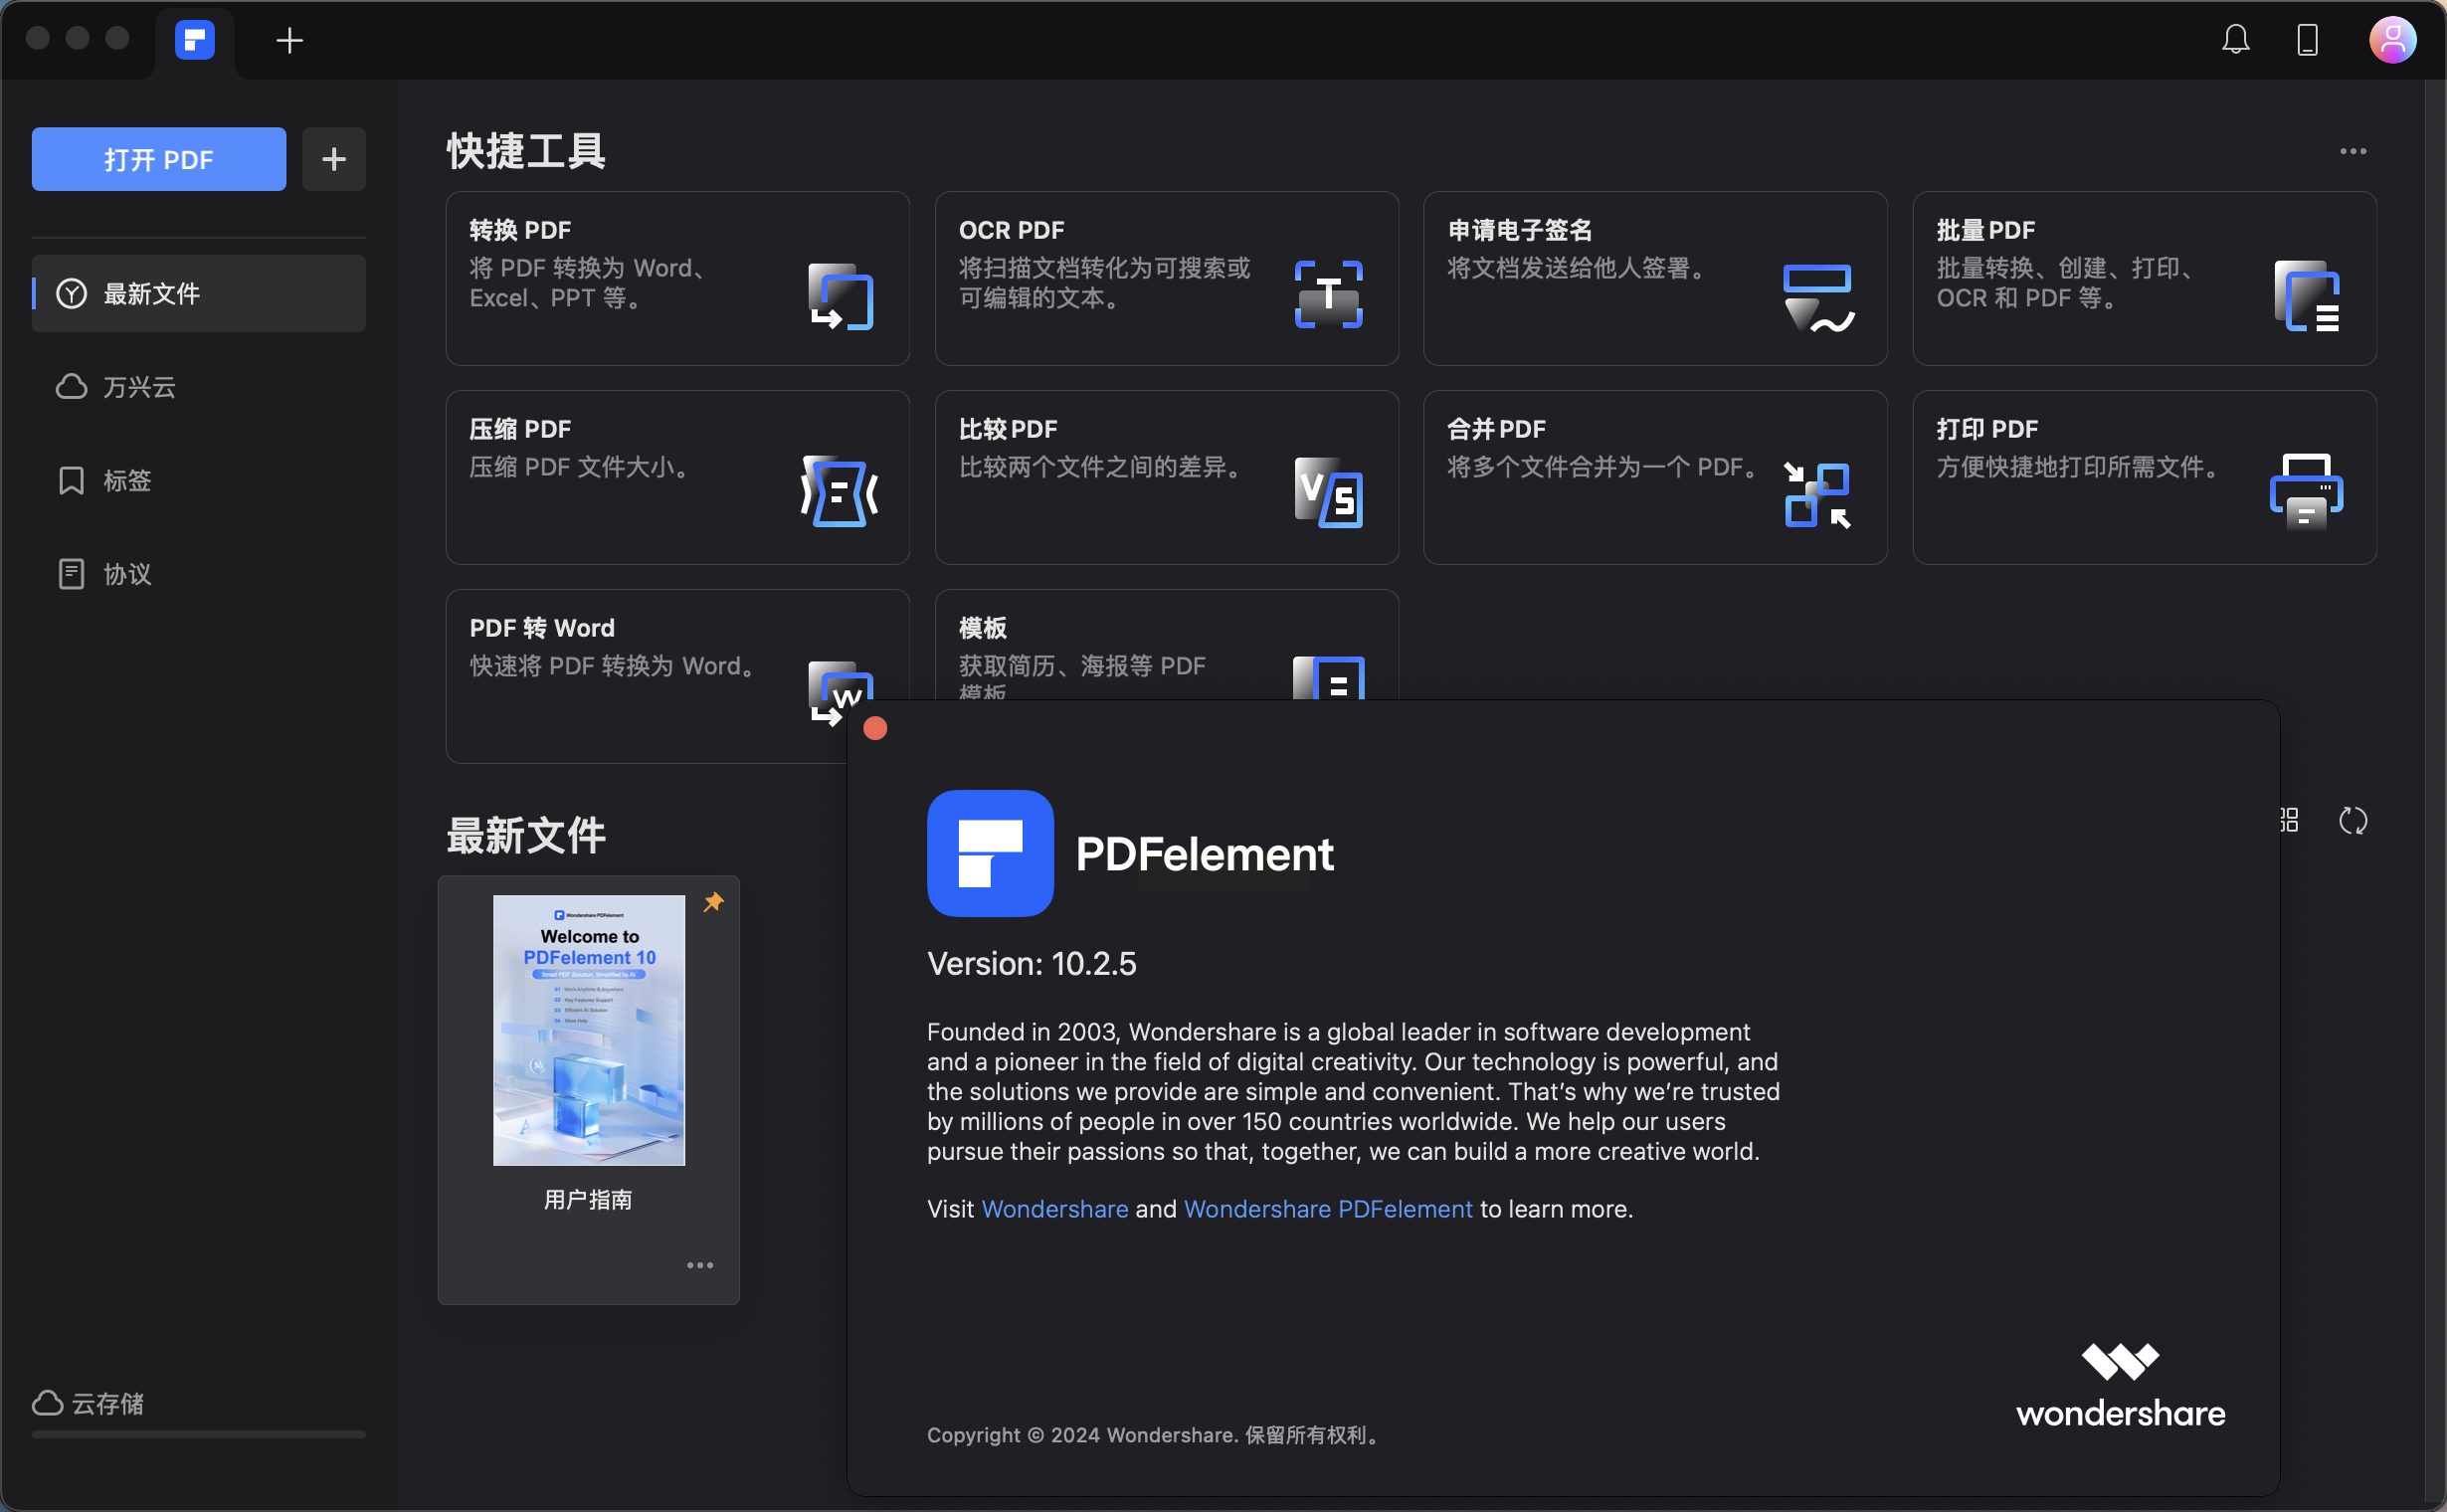Click the 打开 PDF button
The width and height of the screenshot is (2447, 1512).
[x=159, y=159]
